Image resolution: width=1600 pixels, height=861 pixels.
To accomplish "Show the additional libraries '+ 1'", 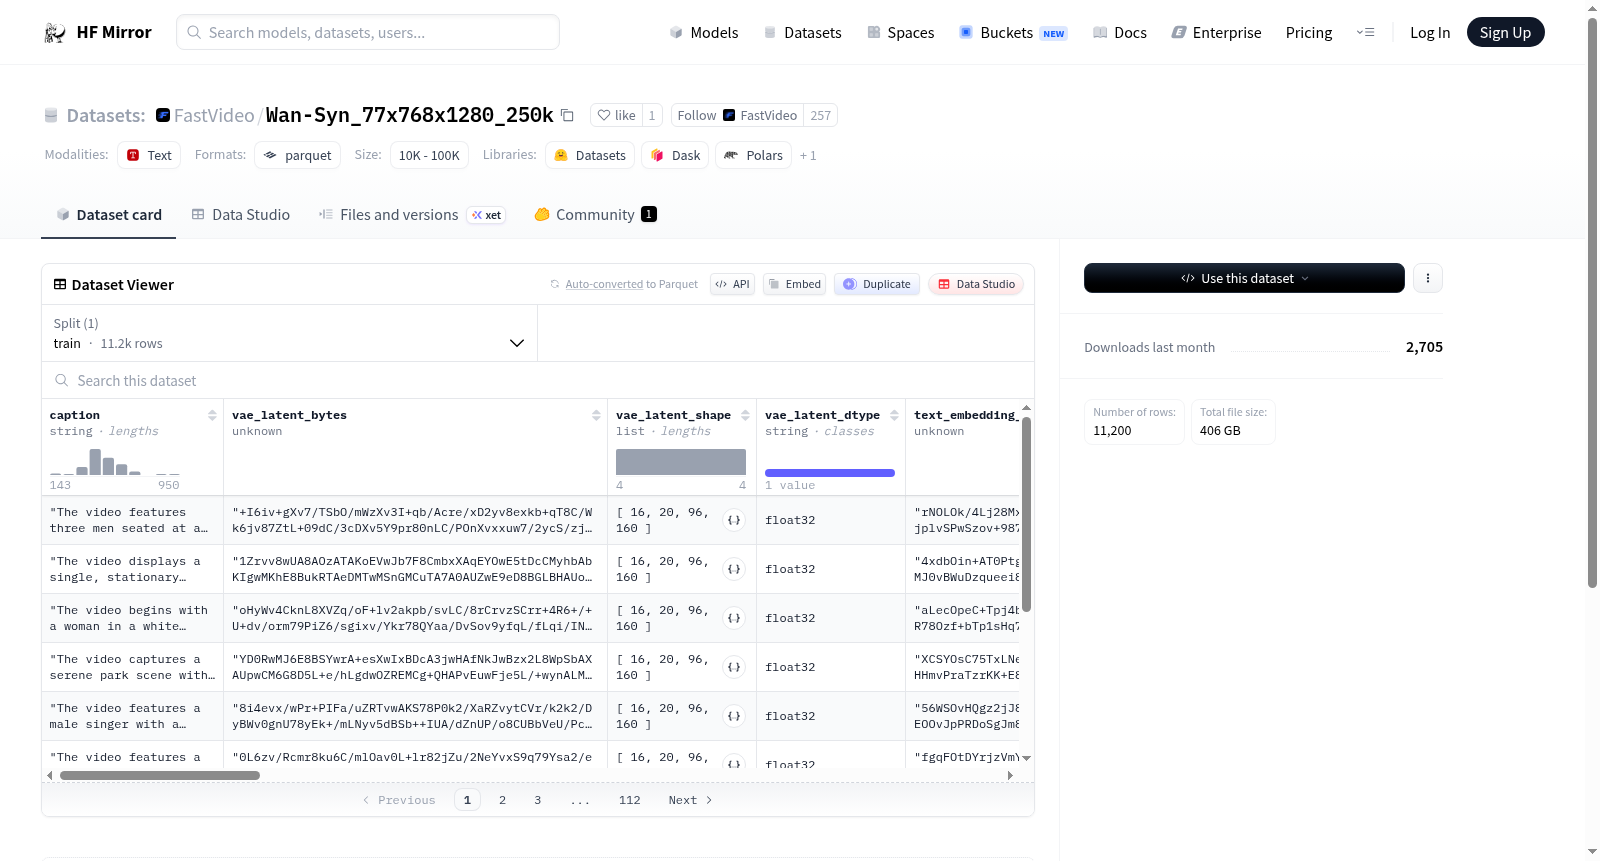I will pyautogui.click(x=808, y=156).
